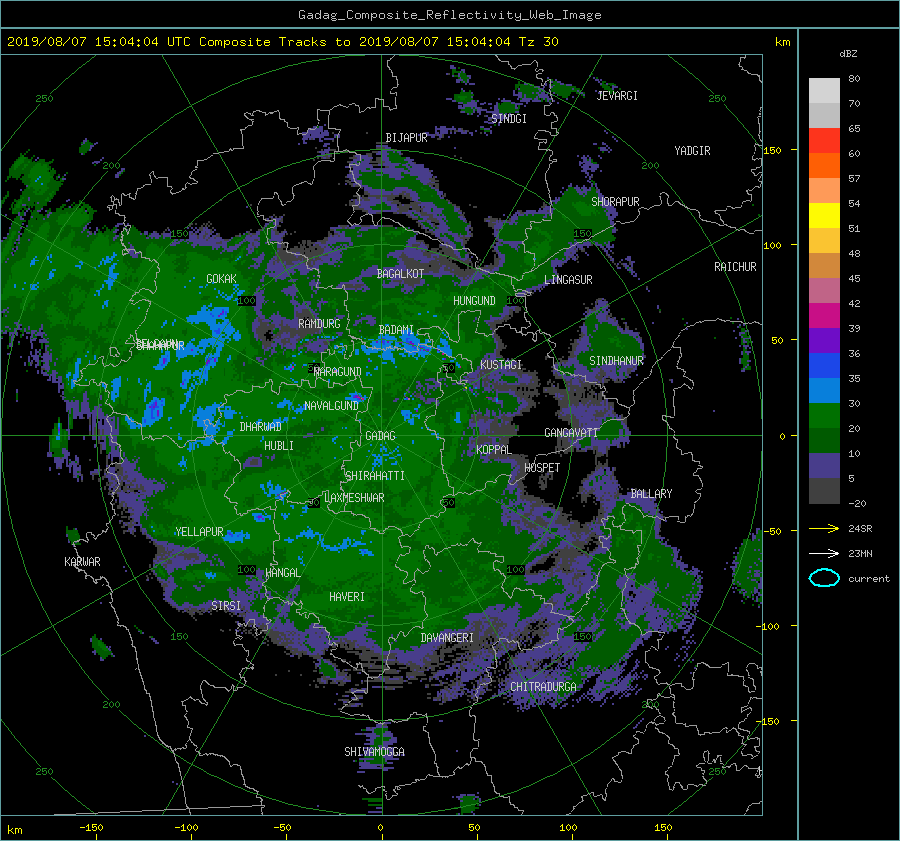This screenshot has width=900, height=841.
Task: Click the KARWAR city label
Action: tap(82, 562)
